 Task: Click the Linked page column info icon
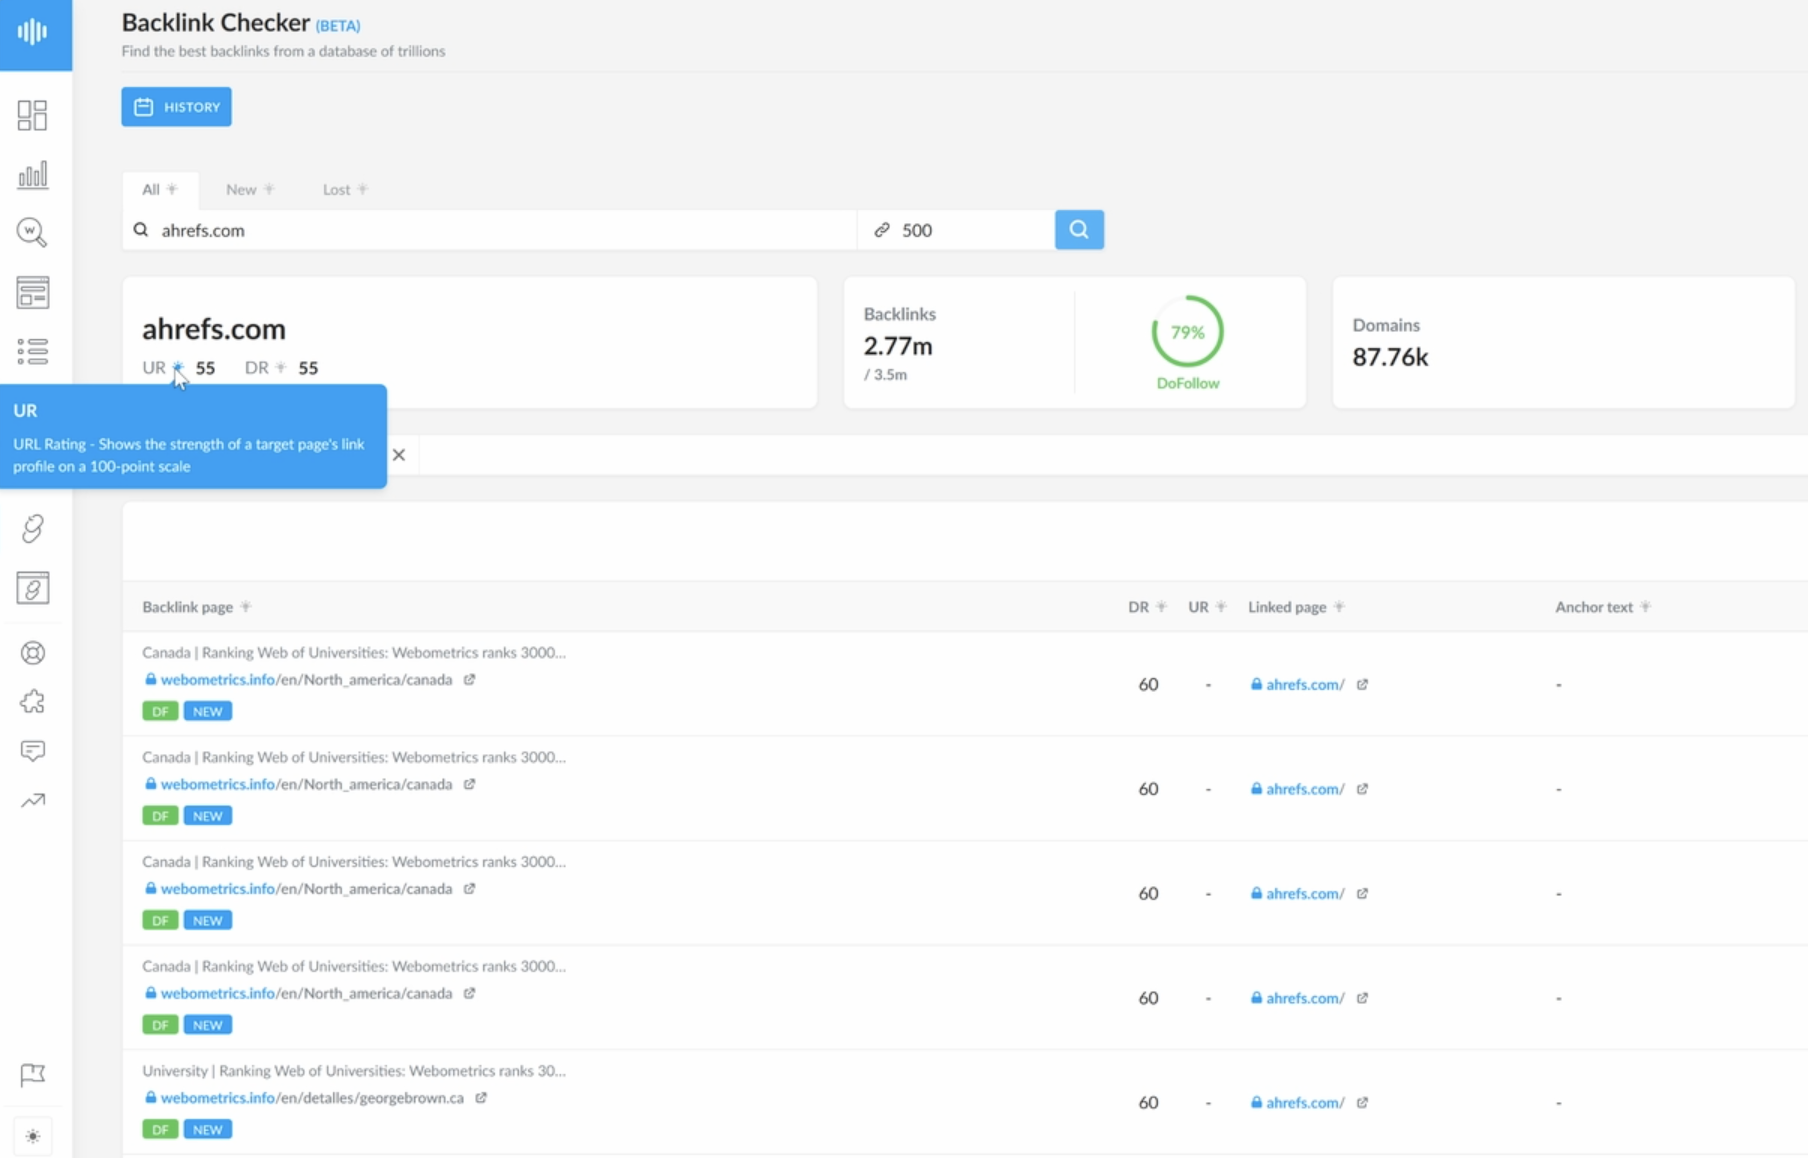click(x=1339, y=606)
